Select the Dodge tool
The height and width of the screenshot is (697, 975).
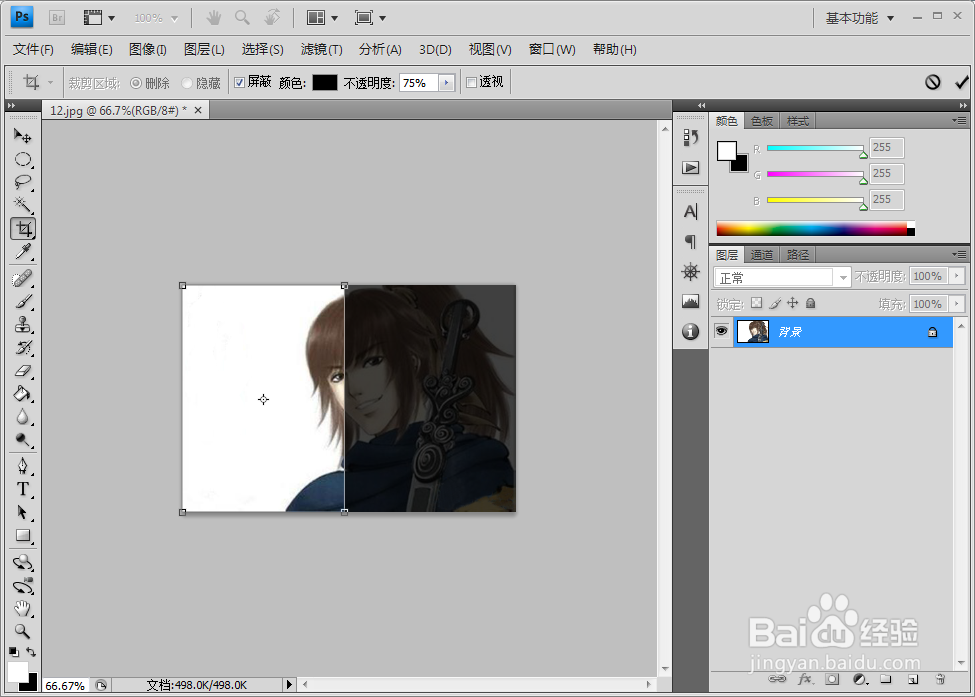pos(23,440)
